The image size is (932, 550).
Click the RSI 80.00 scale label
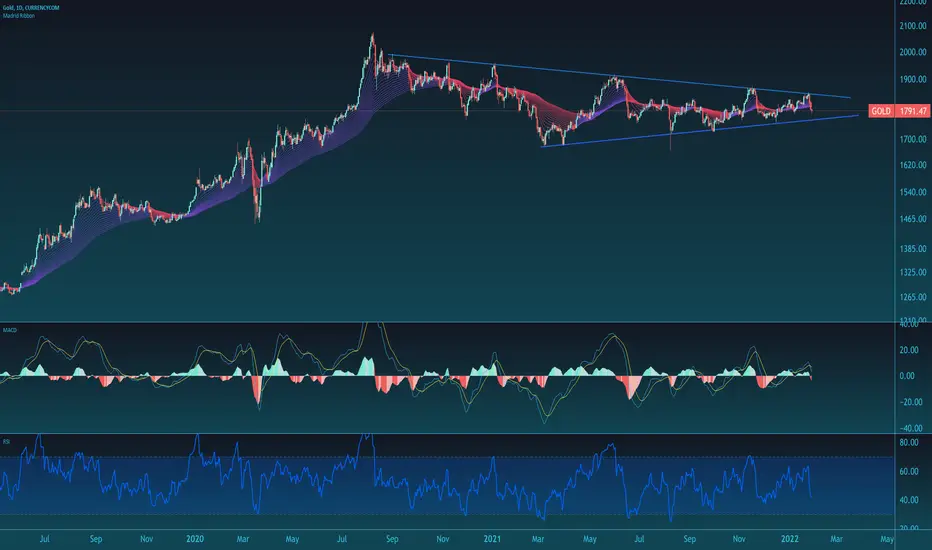point(909,442)
